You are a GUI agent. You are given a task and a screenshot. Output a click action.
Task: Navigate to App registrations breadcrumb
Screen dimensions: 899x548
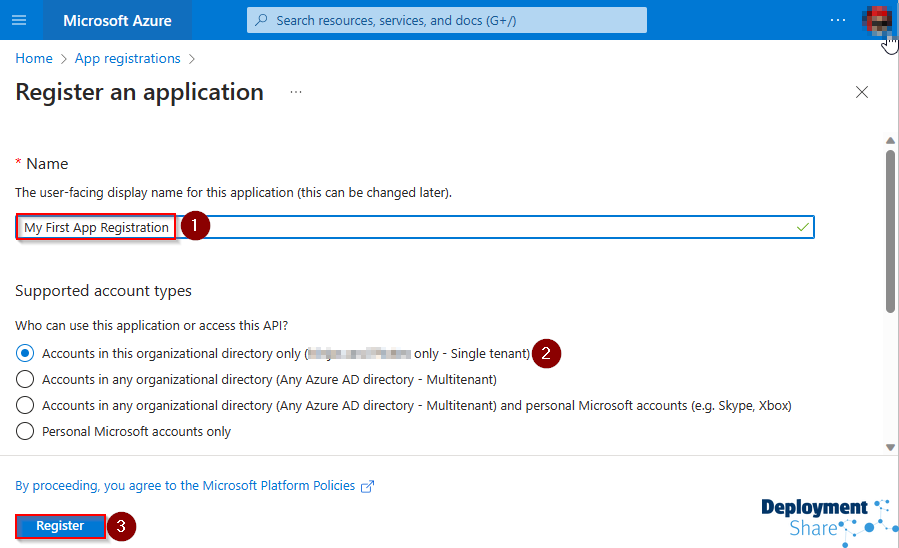pos(128,58)
